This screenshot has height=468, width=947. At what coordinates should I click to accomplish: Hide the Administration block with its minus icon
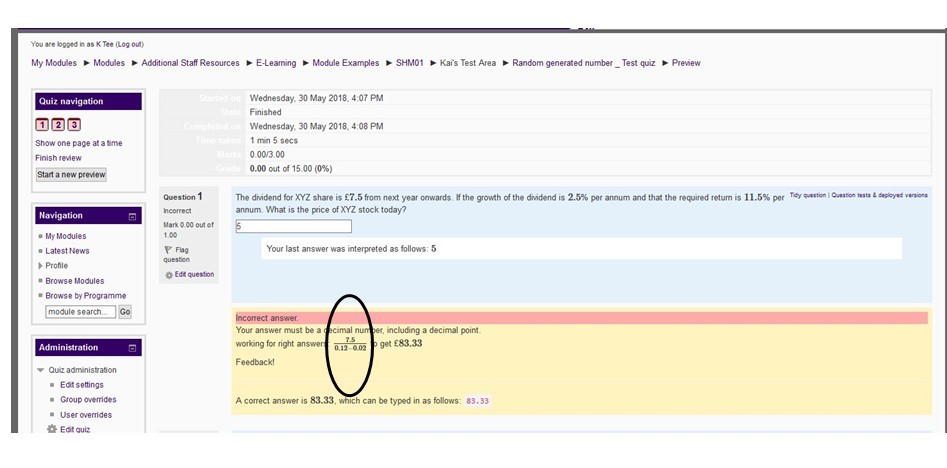point(133,348)
